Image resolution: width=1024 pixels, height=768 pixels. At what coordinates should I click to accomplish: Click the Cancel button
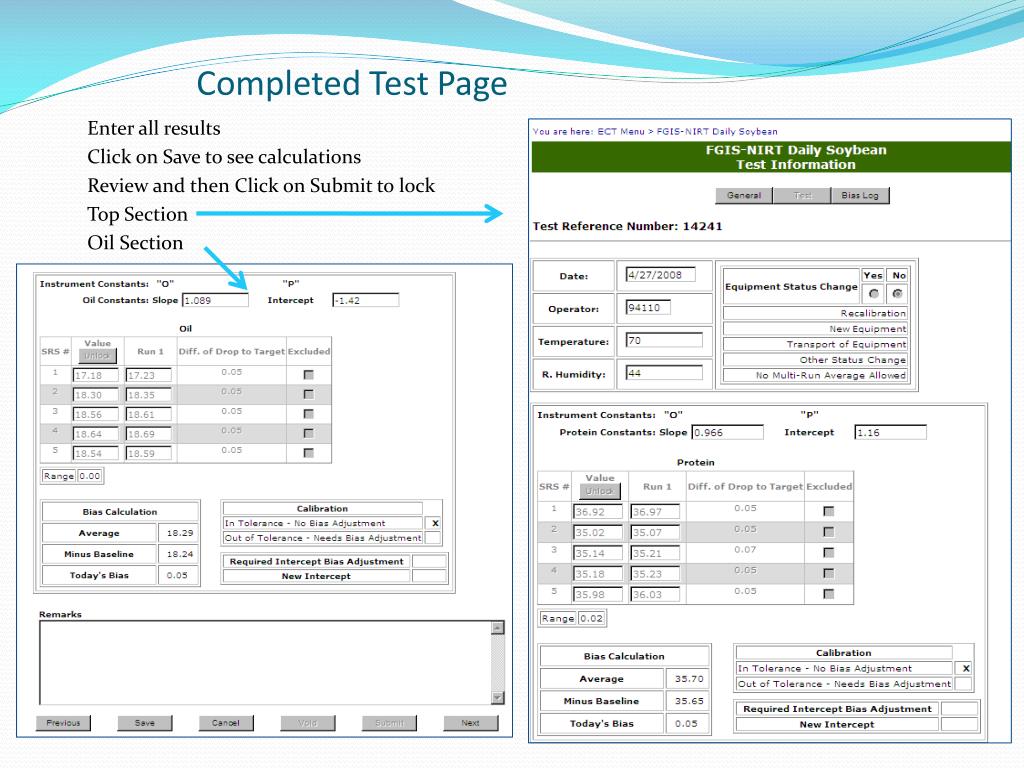(x=226, y=723)
